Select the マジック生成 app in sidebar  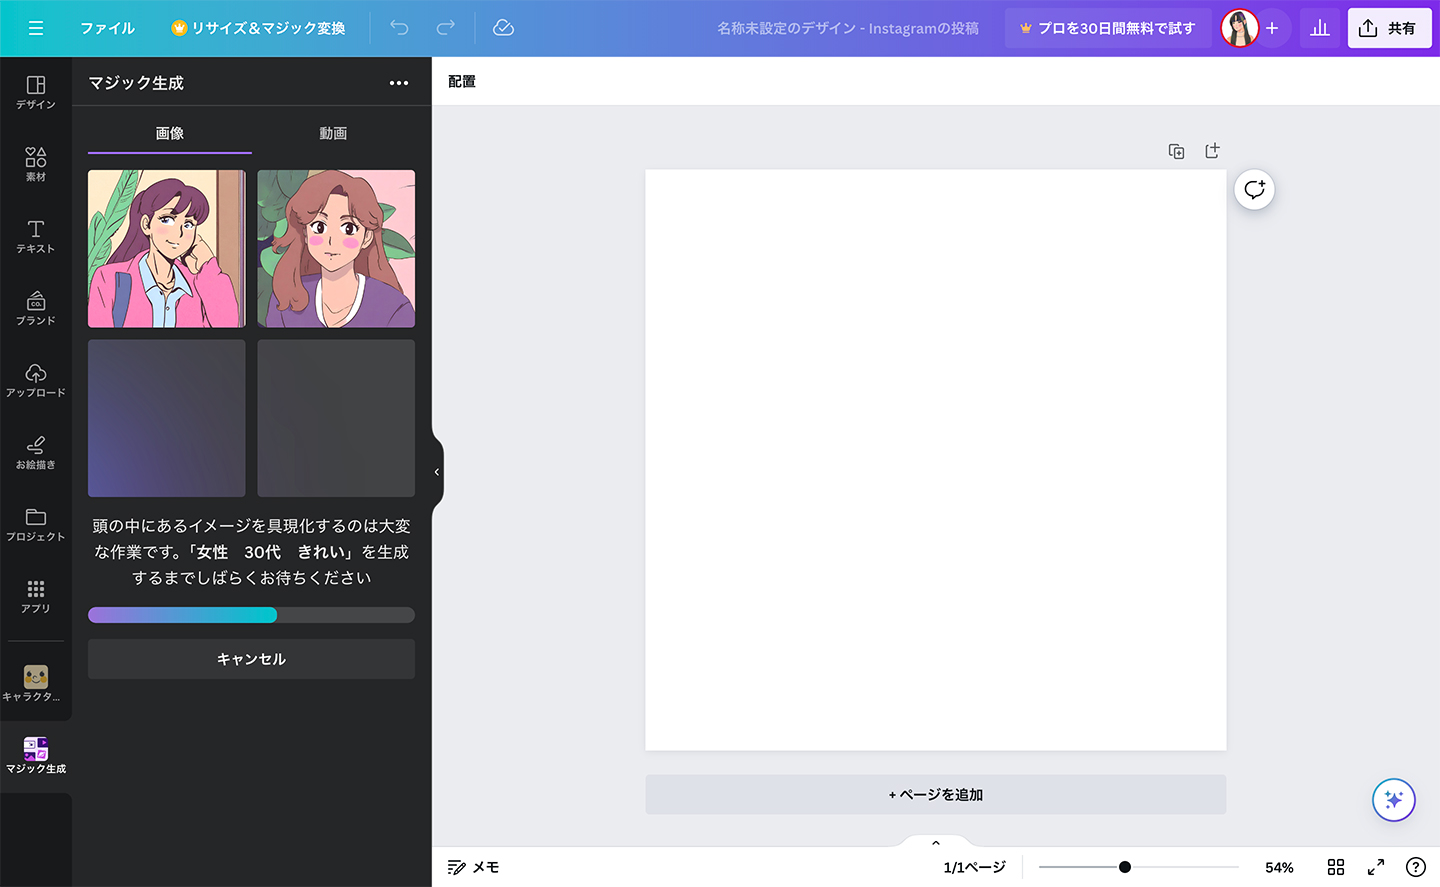(x=36, y=756)
